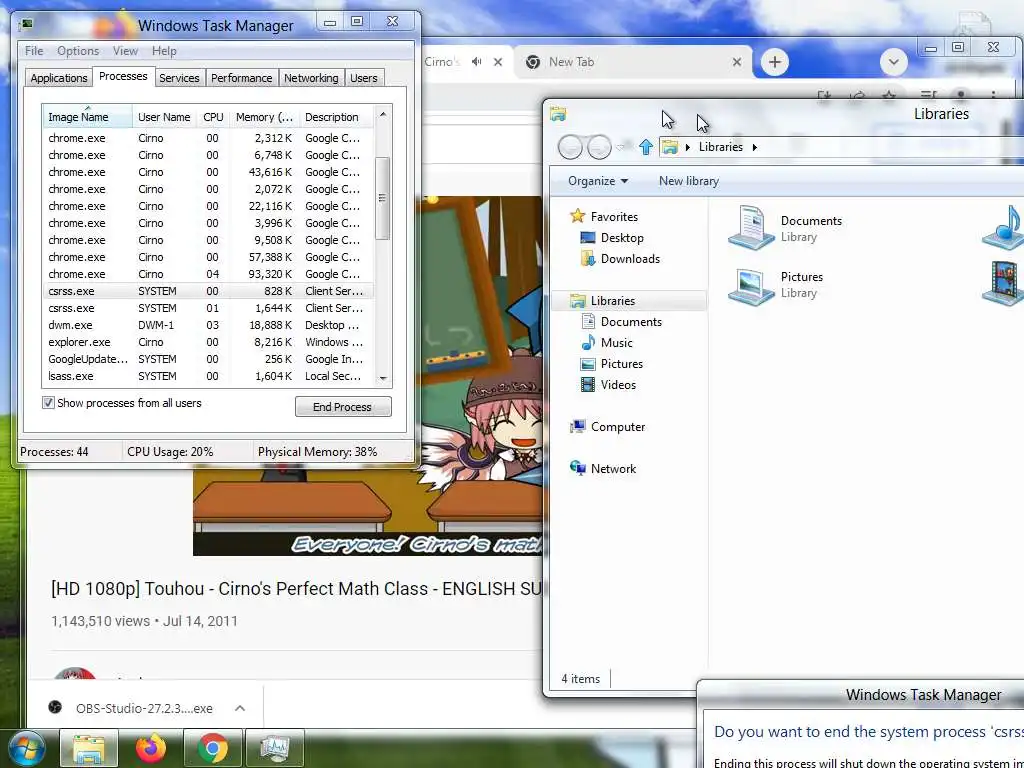Image resolution: width=1024 pixels, height=768 pixels.
Task: Open the Pictures library icon
Action: pos(751,285)
